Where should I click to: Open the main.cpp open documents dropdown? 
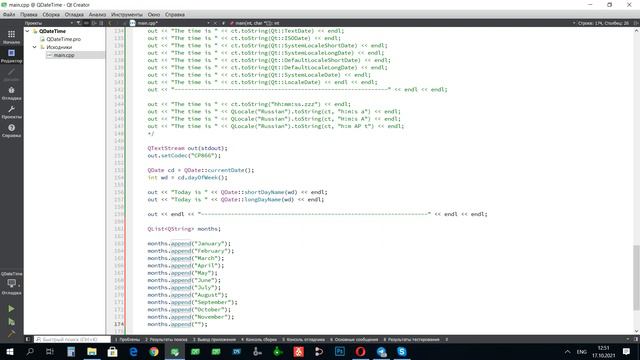pyautogui.click(x=208, y=23)
